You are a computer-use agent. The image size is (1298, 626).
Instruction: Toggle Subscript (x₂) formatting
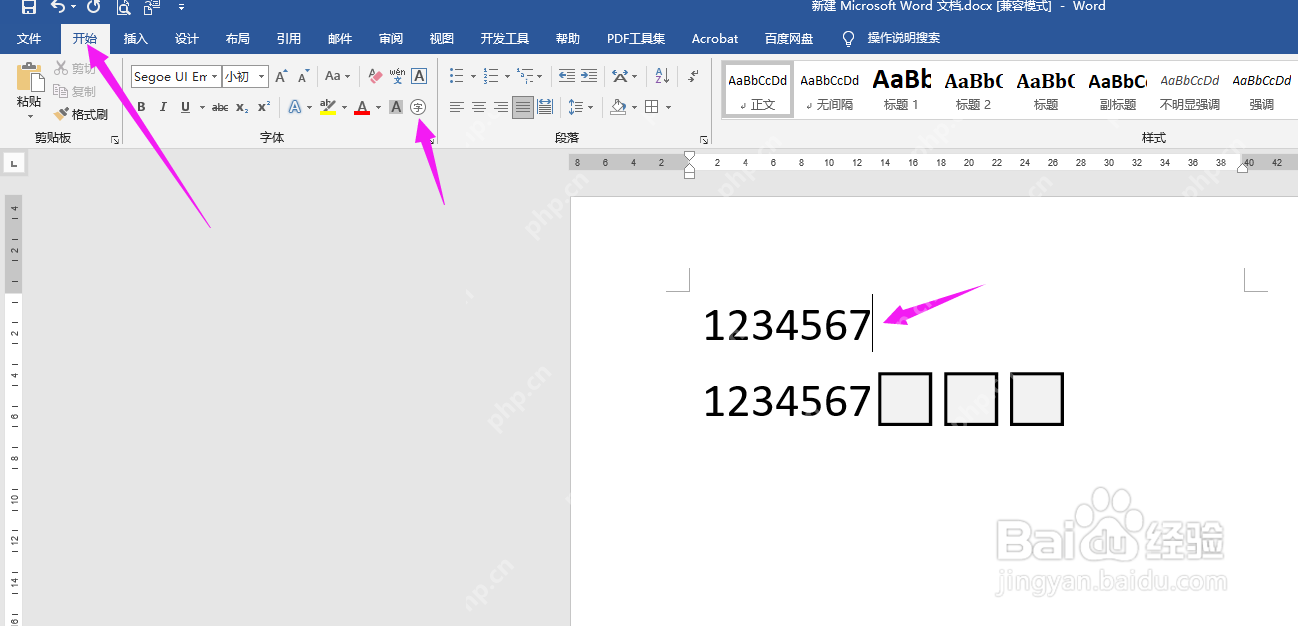pyautogui.click(x=242, y=107)
